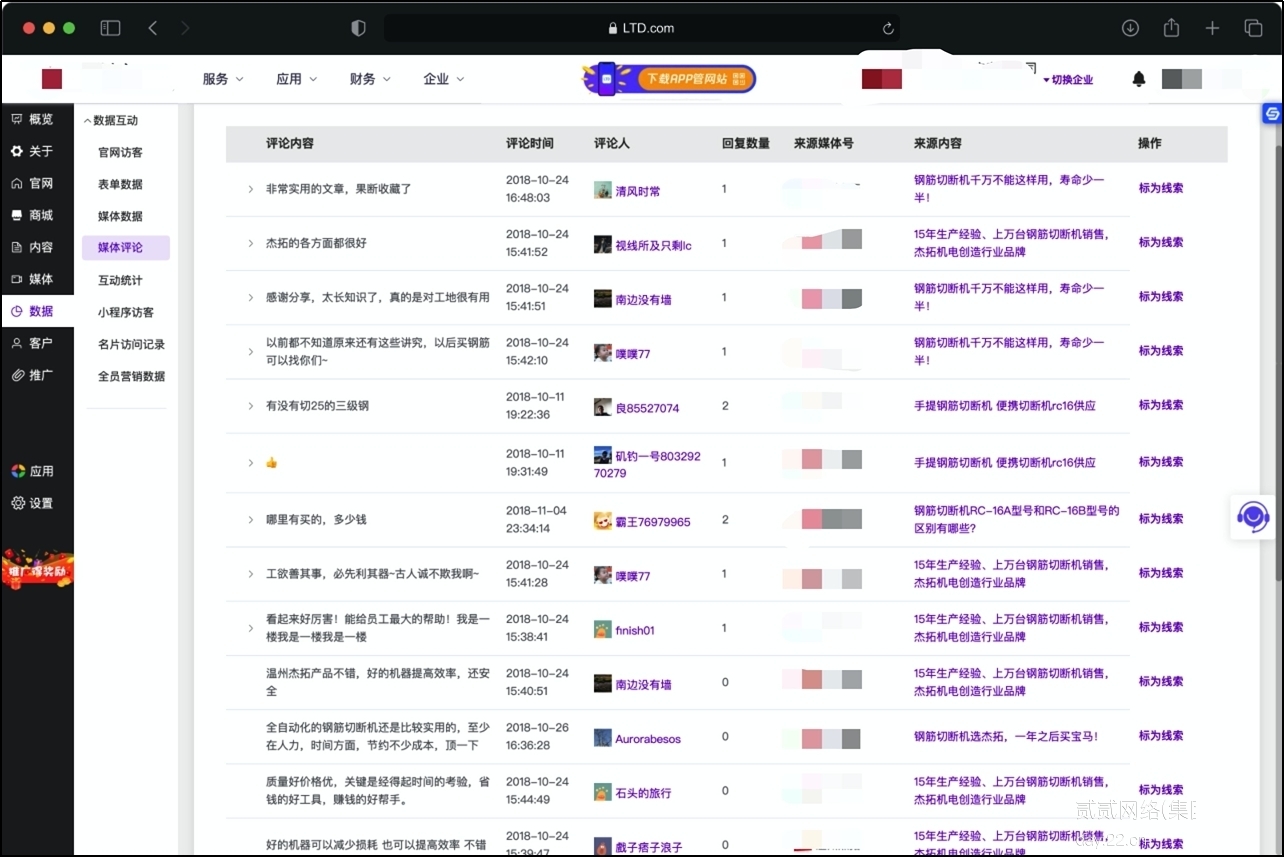This screenshot has width=1286, height=859.
Task: Expand the 非常实用的文章 comment row
Action: click(x=251, y=189)
